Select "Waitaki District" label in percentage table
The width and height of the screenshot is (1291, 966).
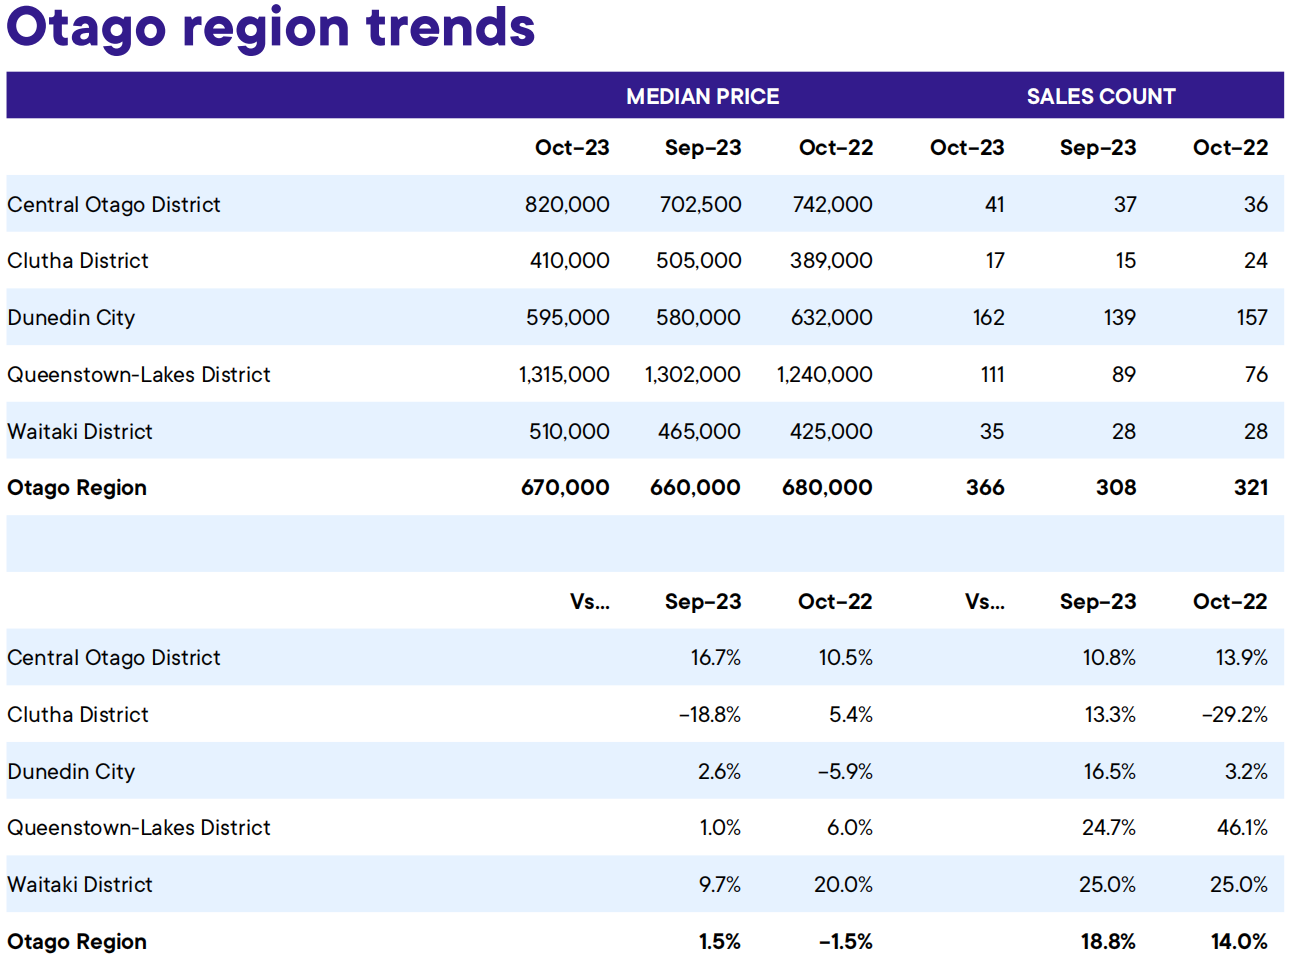pos(80,884)
